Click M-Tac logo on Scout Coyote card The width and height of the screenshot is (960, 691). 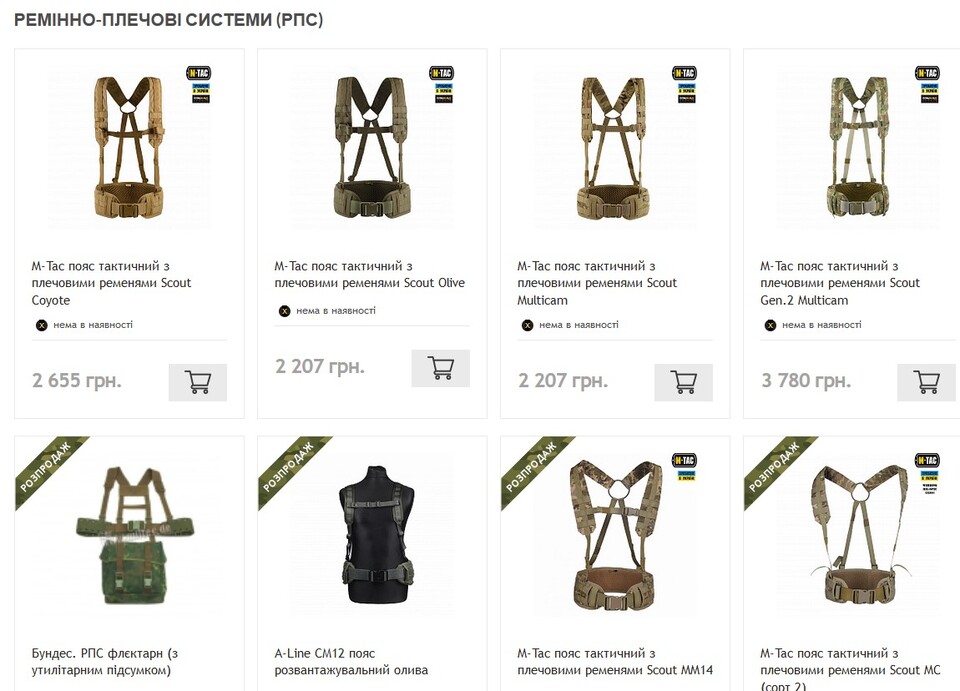[x=197, y=72]
